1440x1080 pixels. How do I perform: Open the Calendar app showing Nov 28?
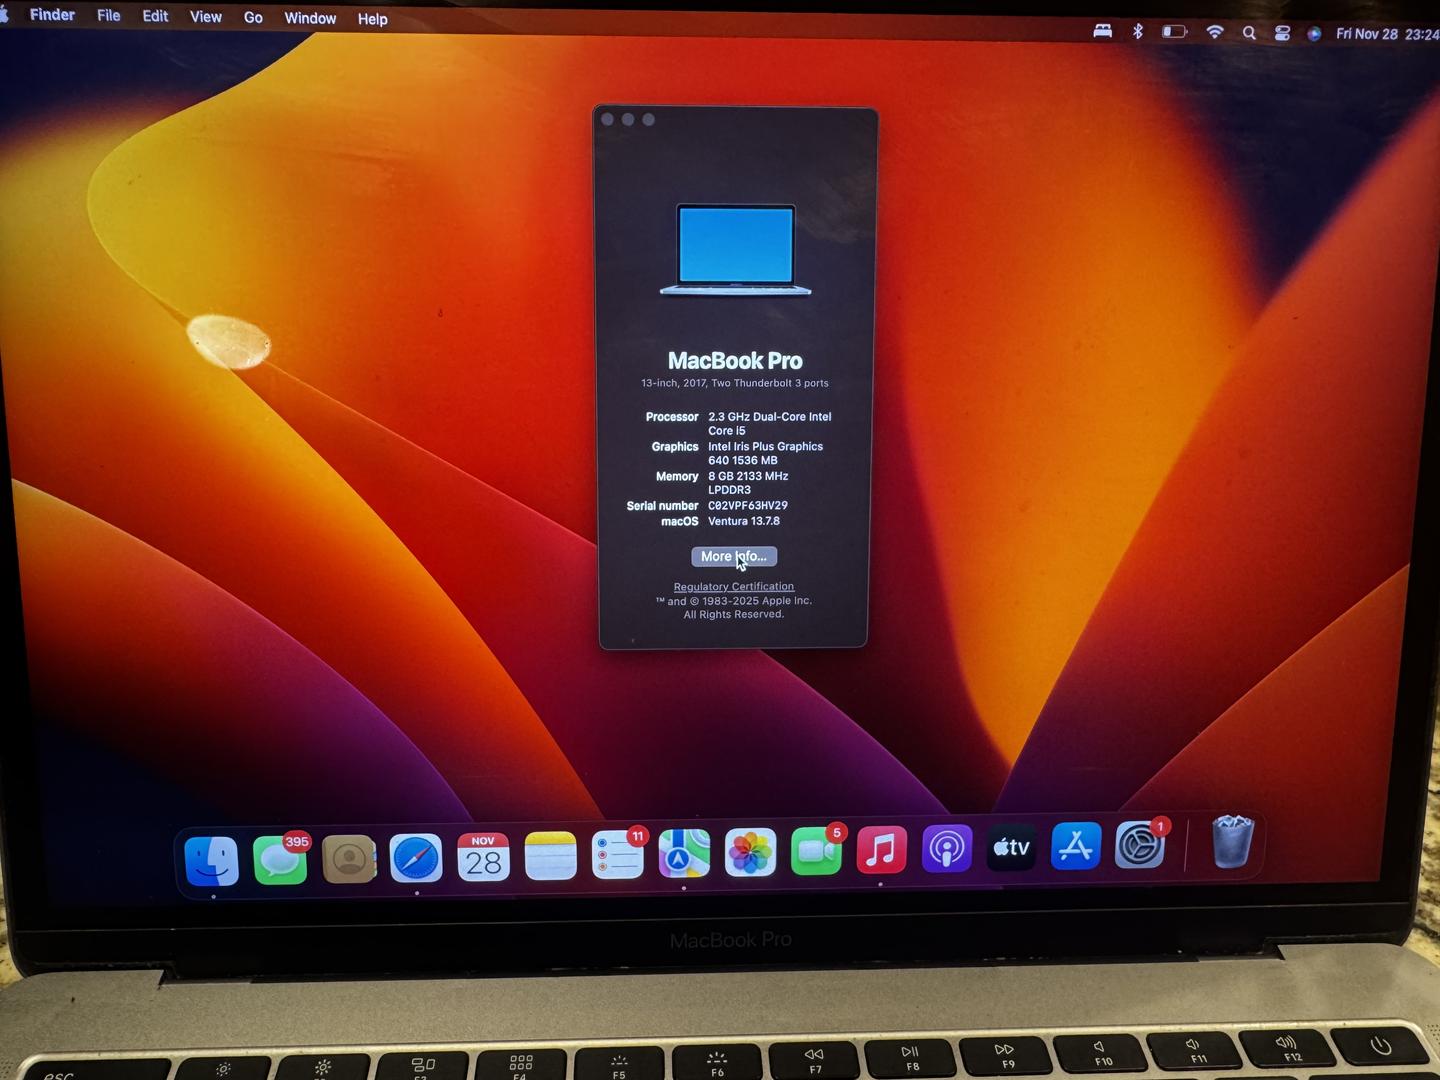click(483, 857)
